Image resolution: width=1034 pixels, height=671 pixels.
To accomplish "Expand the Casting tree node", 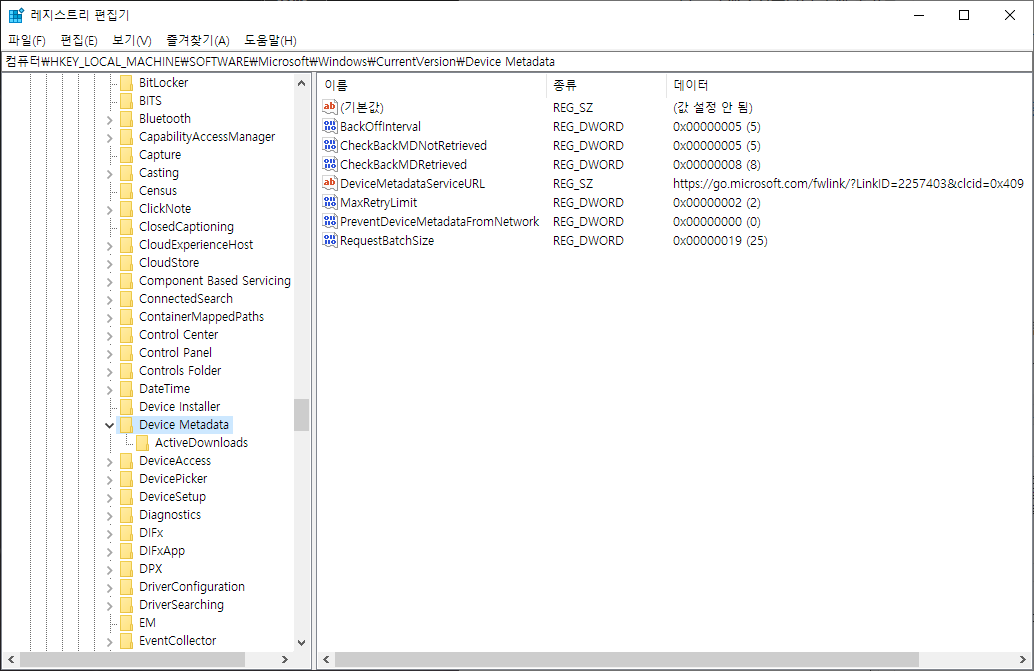I will click(x=109, y=173).
